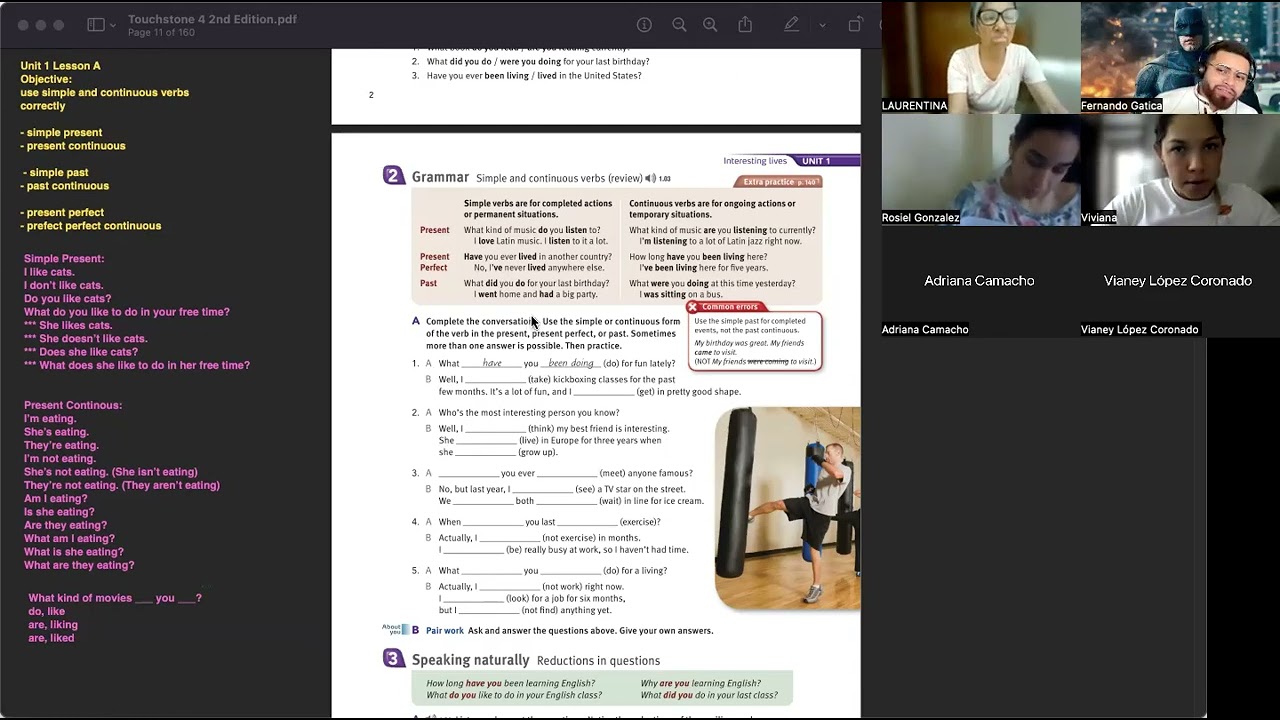Screen dimensions: 1280x720
Task: Click the 'Speaking naturally' section heading
Action: 470,660
